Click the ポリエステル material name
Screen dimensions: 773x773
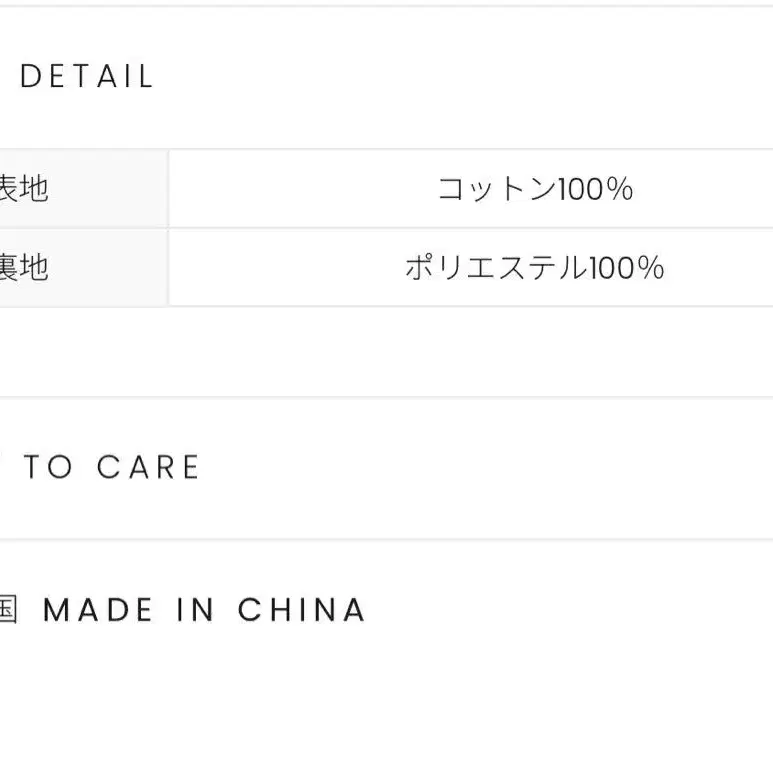tap(495, 267)
